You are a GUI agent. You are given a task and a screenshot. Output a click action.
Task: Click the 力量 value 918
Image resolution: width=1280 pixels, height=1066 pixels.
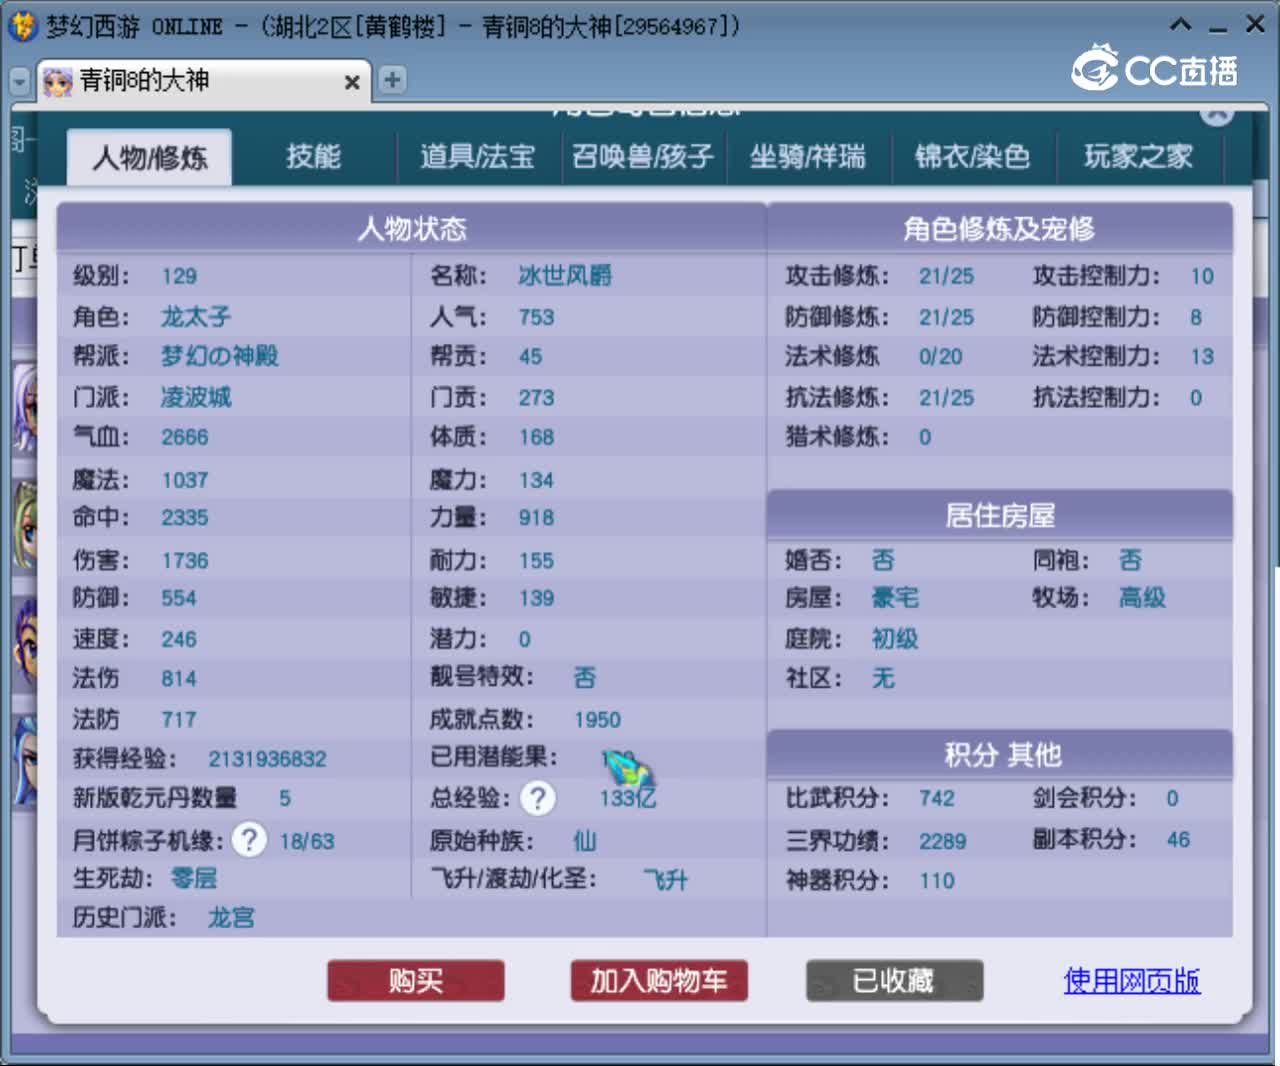[x=536, y=518]
